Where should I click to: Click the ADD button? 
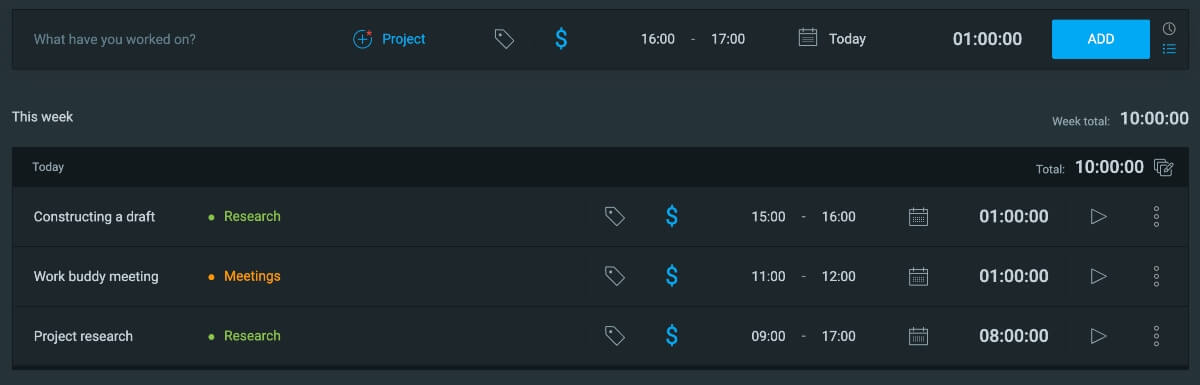(1101, 39)
